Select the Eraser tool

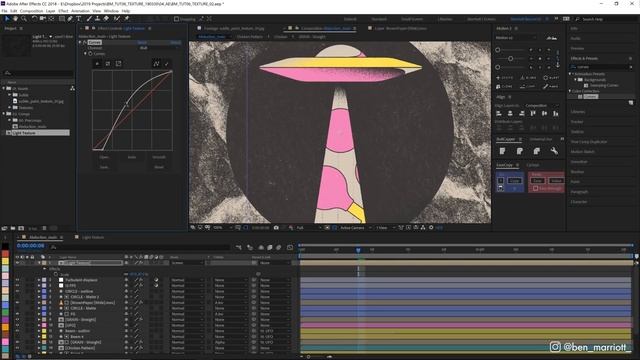[106, 19]
